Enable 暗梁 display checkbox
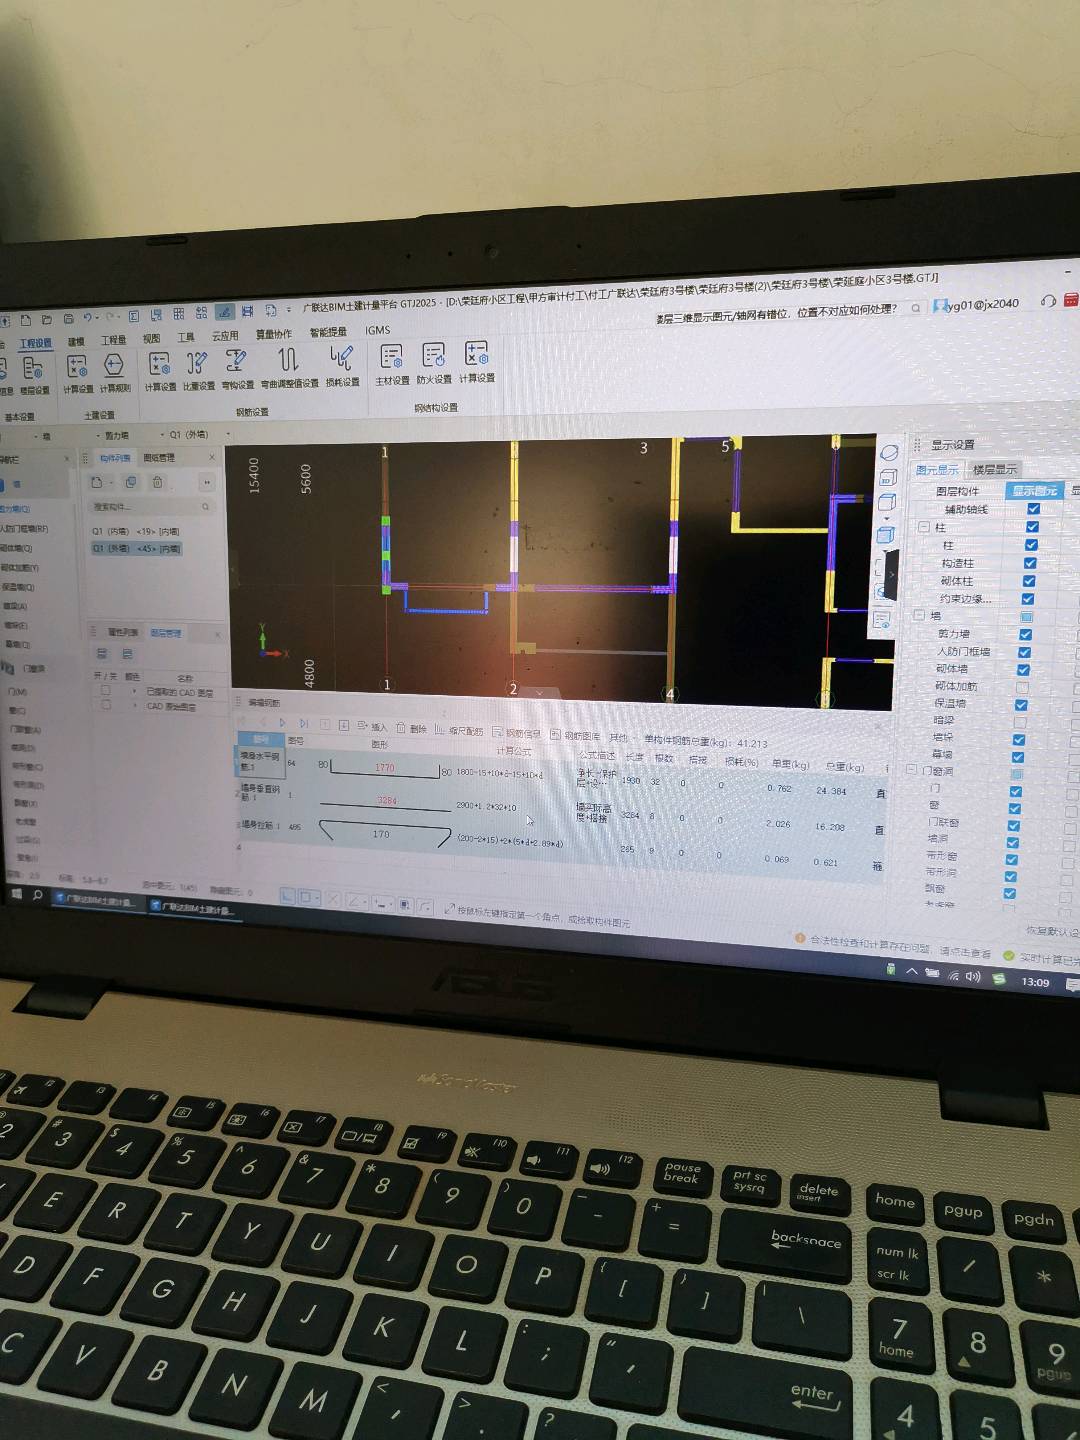The width and height of the screenshot is (1080, 1440). 1020,722
